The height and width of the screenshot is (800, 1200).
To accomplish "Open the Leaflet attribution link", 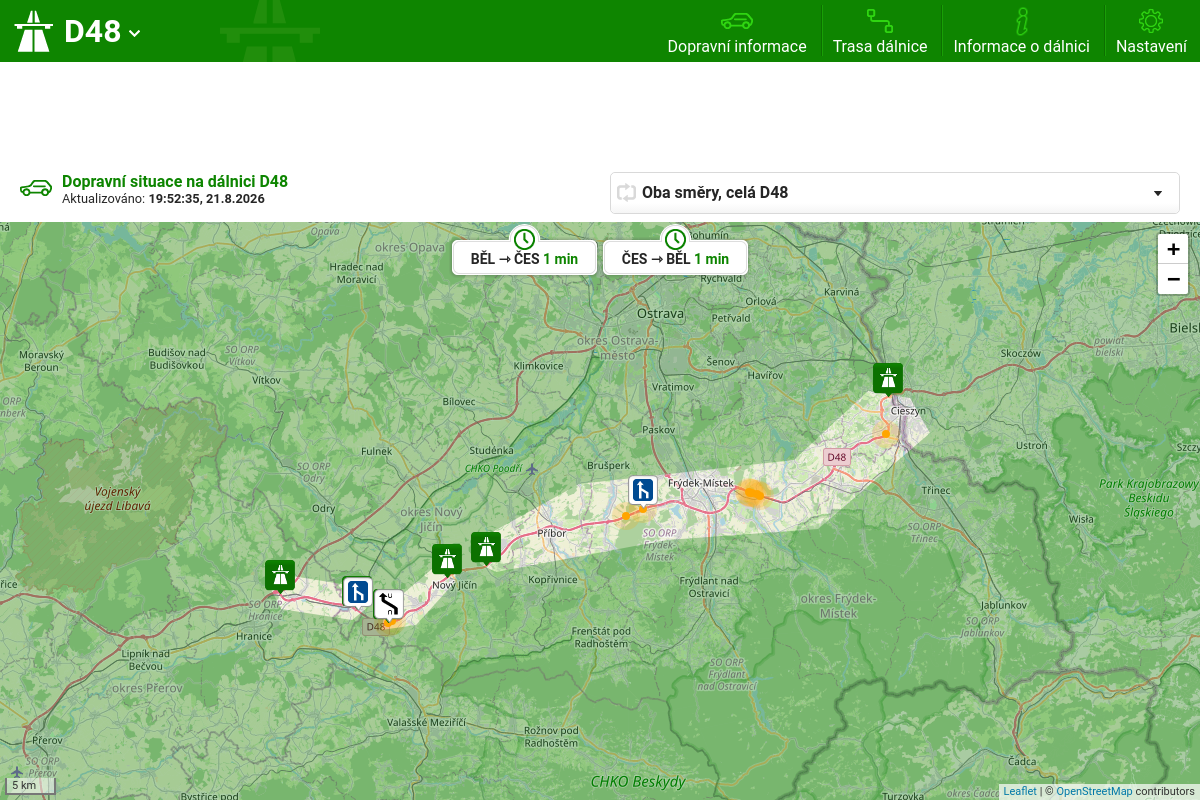I will 1020,791.
